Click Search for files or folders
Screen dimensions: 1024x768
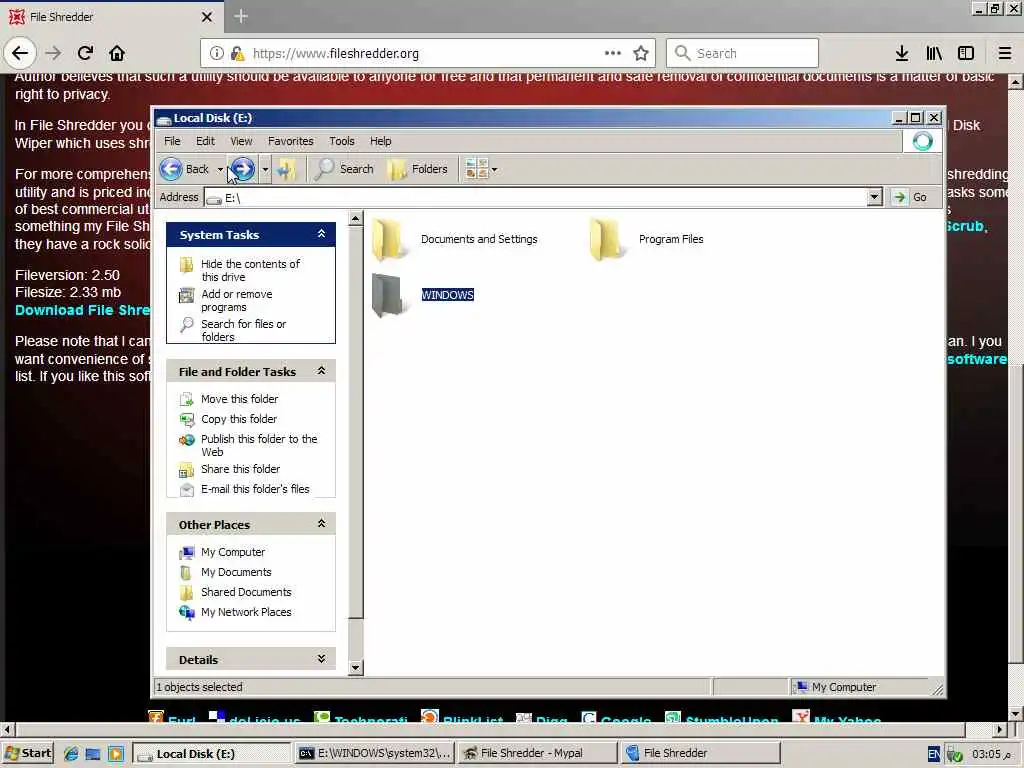click(x=243, y=330)
